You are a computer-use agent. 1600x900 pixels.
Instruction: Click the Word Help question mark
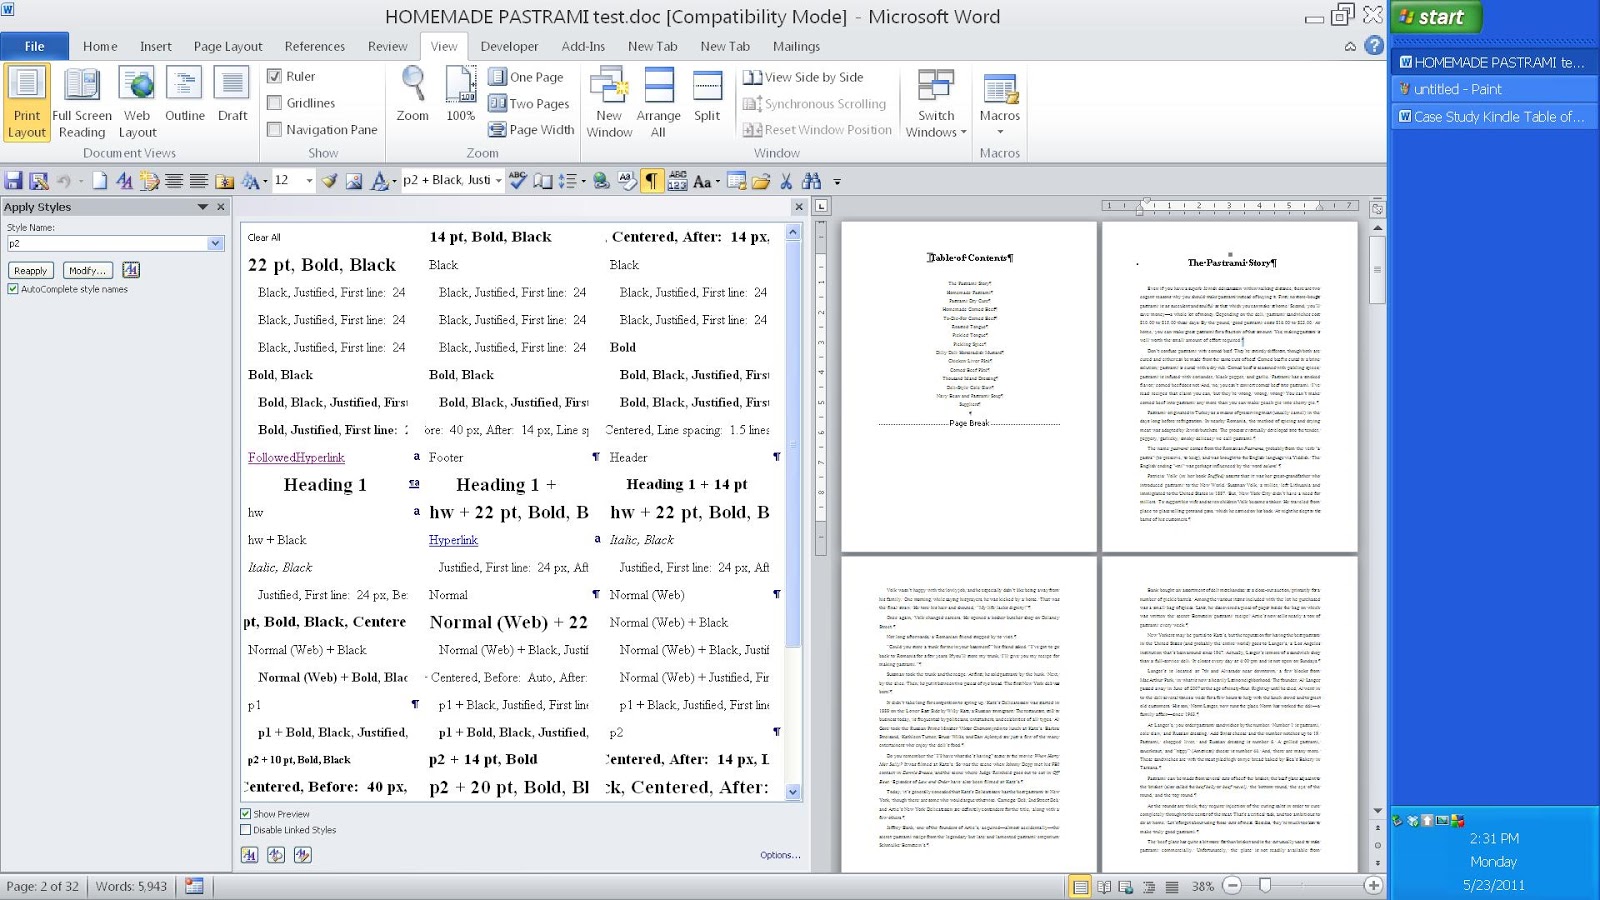[x=1374, y=46]
